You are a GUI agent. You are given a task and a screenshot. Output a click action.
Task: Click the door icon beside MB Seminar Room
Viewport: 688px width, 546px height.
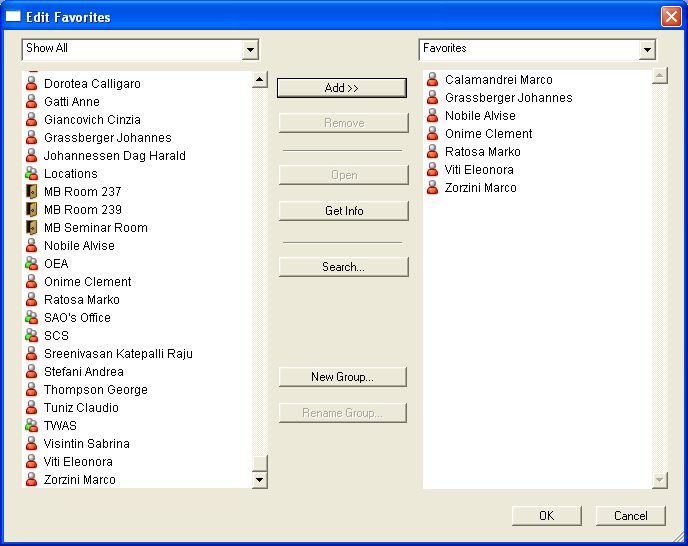(32, 227)
